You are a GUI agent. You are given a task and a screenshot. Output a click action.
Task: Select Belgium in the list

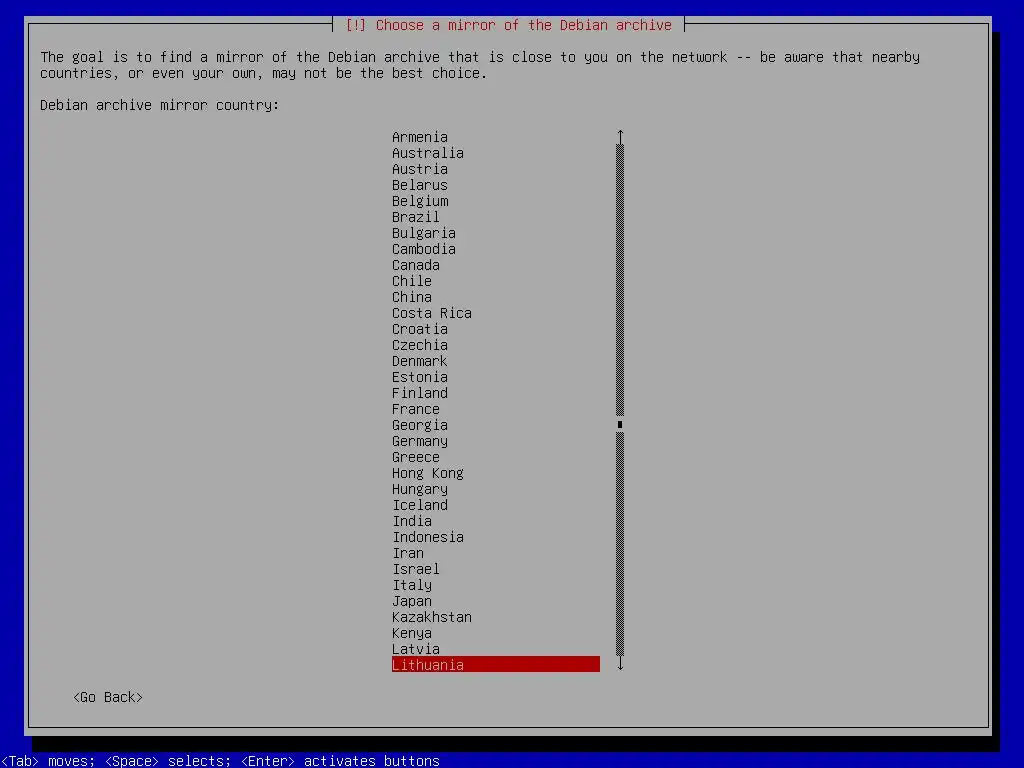pyautogui.click(x=420, y=201)
